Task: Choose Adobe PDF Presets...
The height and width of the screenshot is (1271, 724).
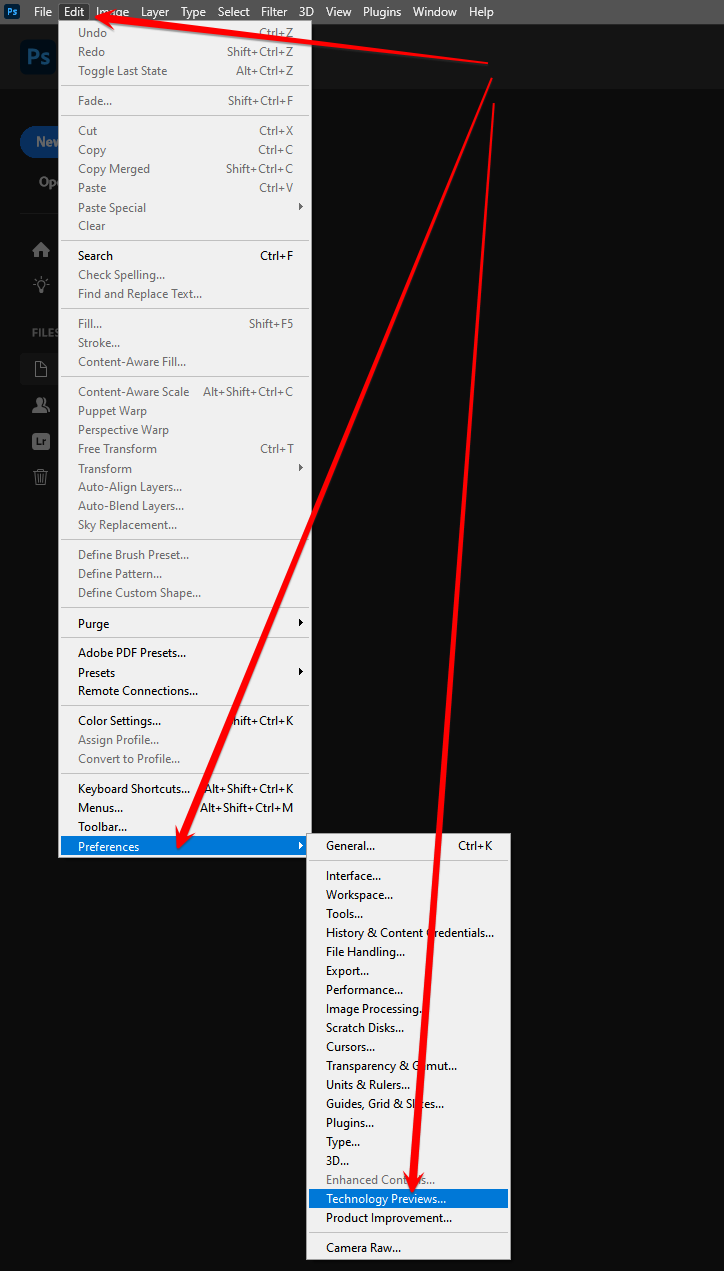Action: click(x=185, y=653)
